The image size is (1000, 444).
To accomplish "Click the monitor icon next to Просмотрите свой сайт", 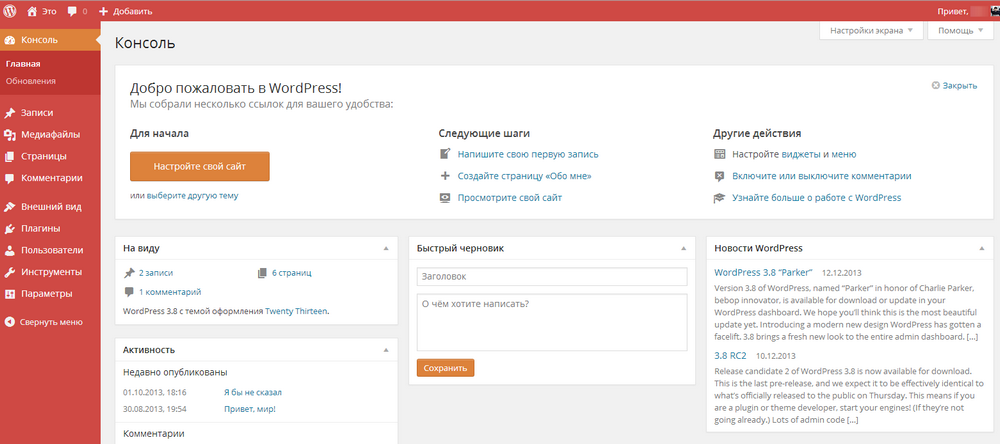I will 445,198.
